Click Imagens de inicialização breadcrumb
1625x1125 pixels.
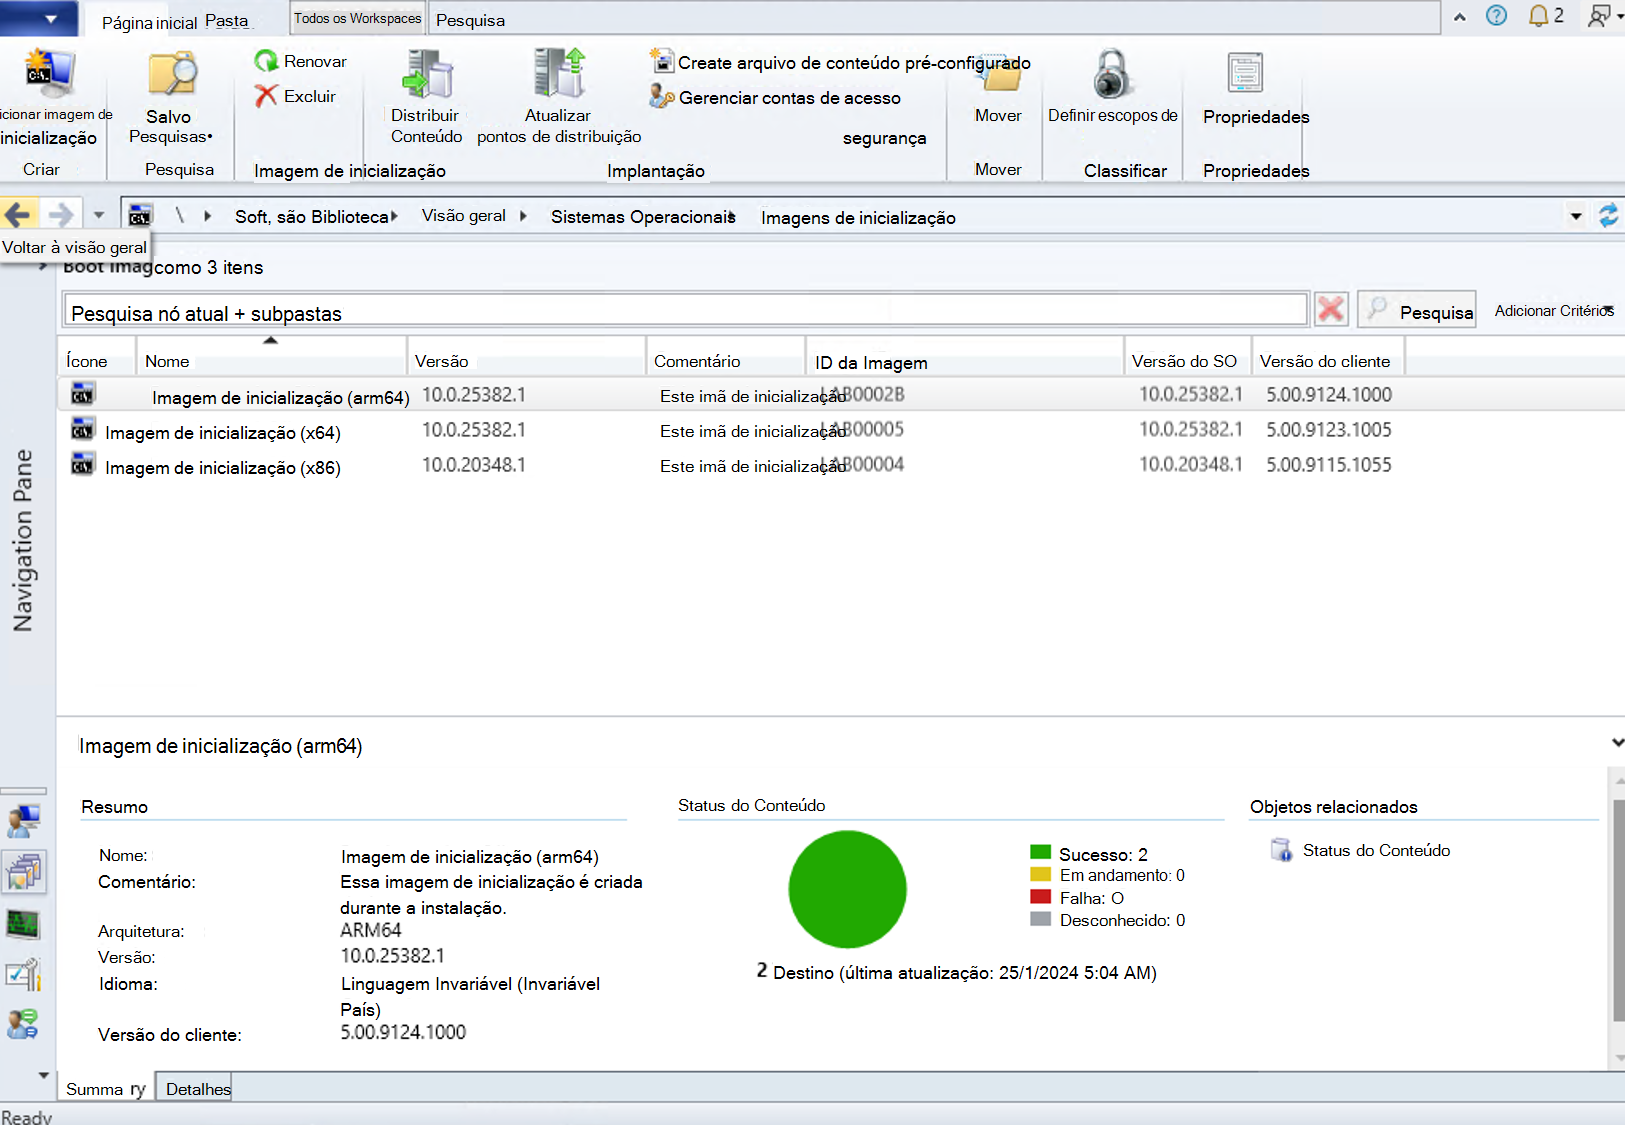pyautogui.click(x=858, y=218)
